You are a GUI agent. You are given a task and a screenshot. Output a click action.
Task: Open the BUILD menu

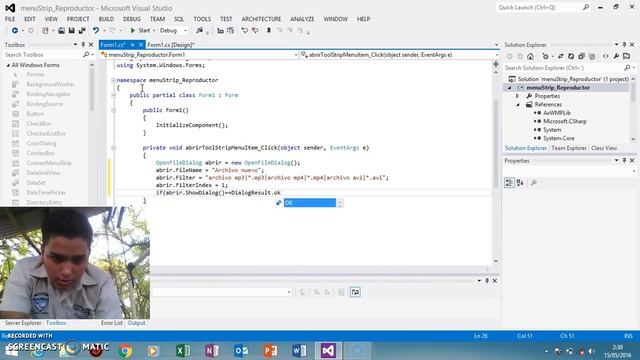coord(106,19)
